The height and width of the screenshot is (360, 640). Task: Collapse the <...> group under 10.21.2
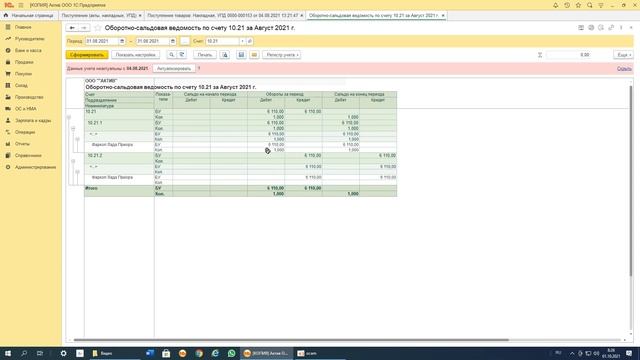tap(78, 172)
